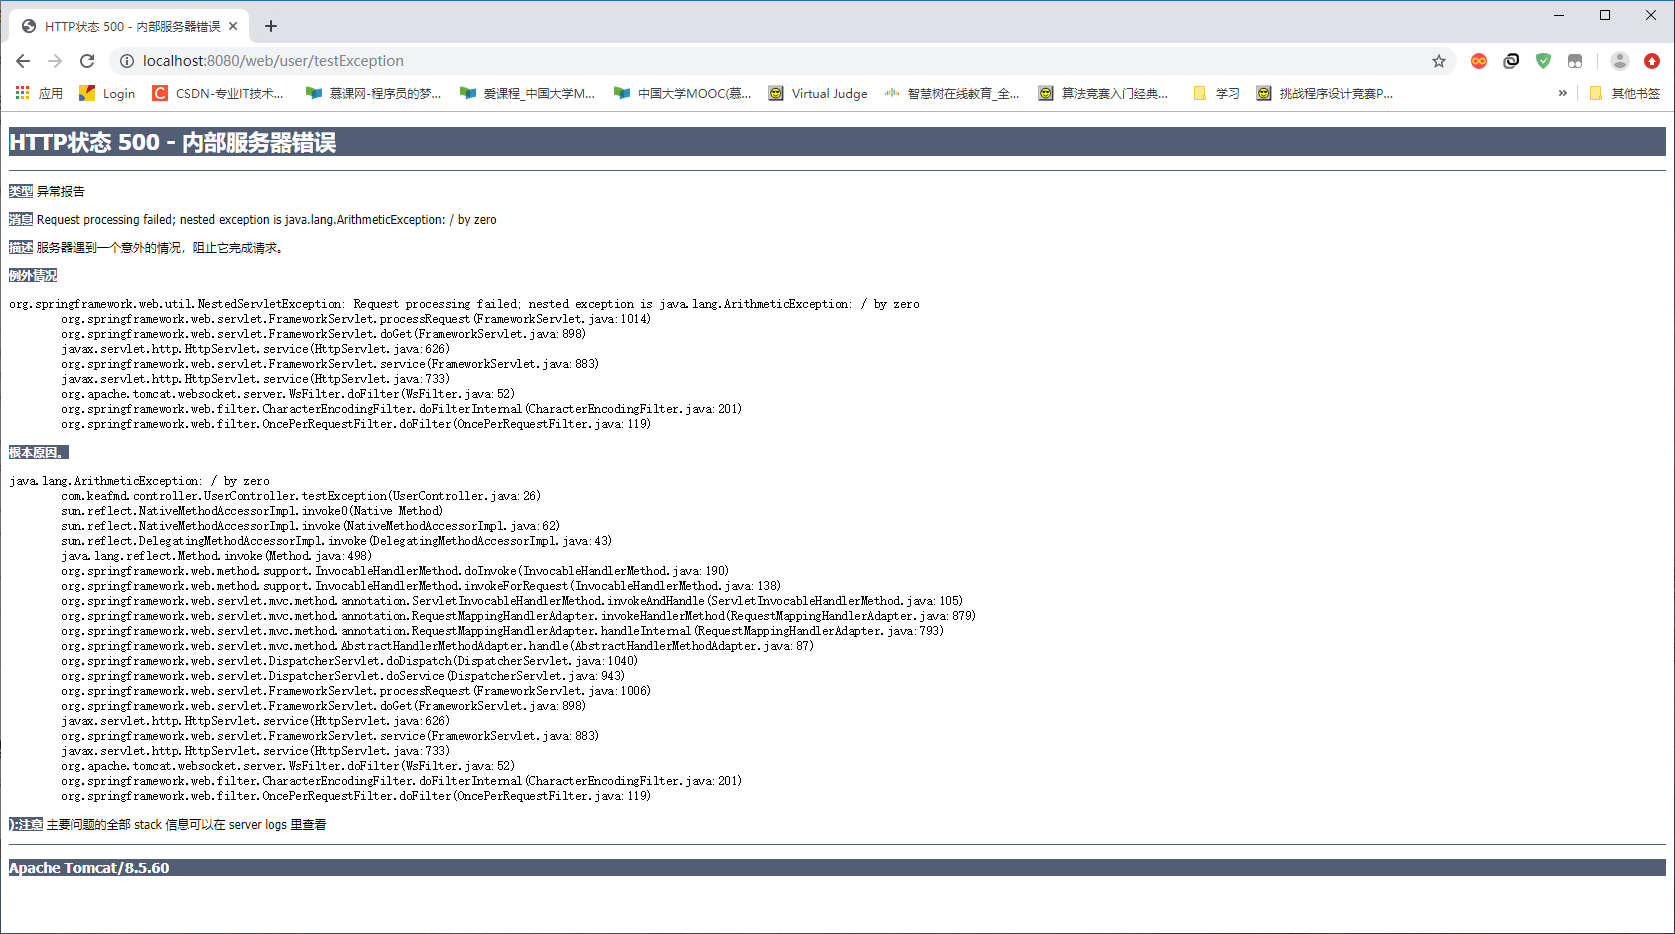Bookmark this page with the star icon

(1439, 61)
